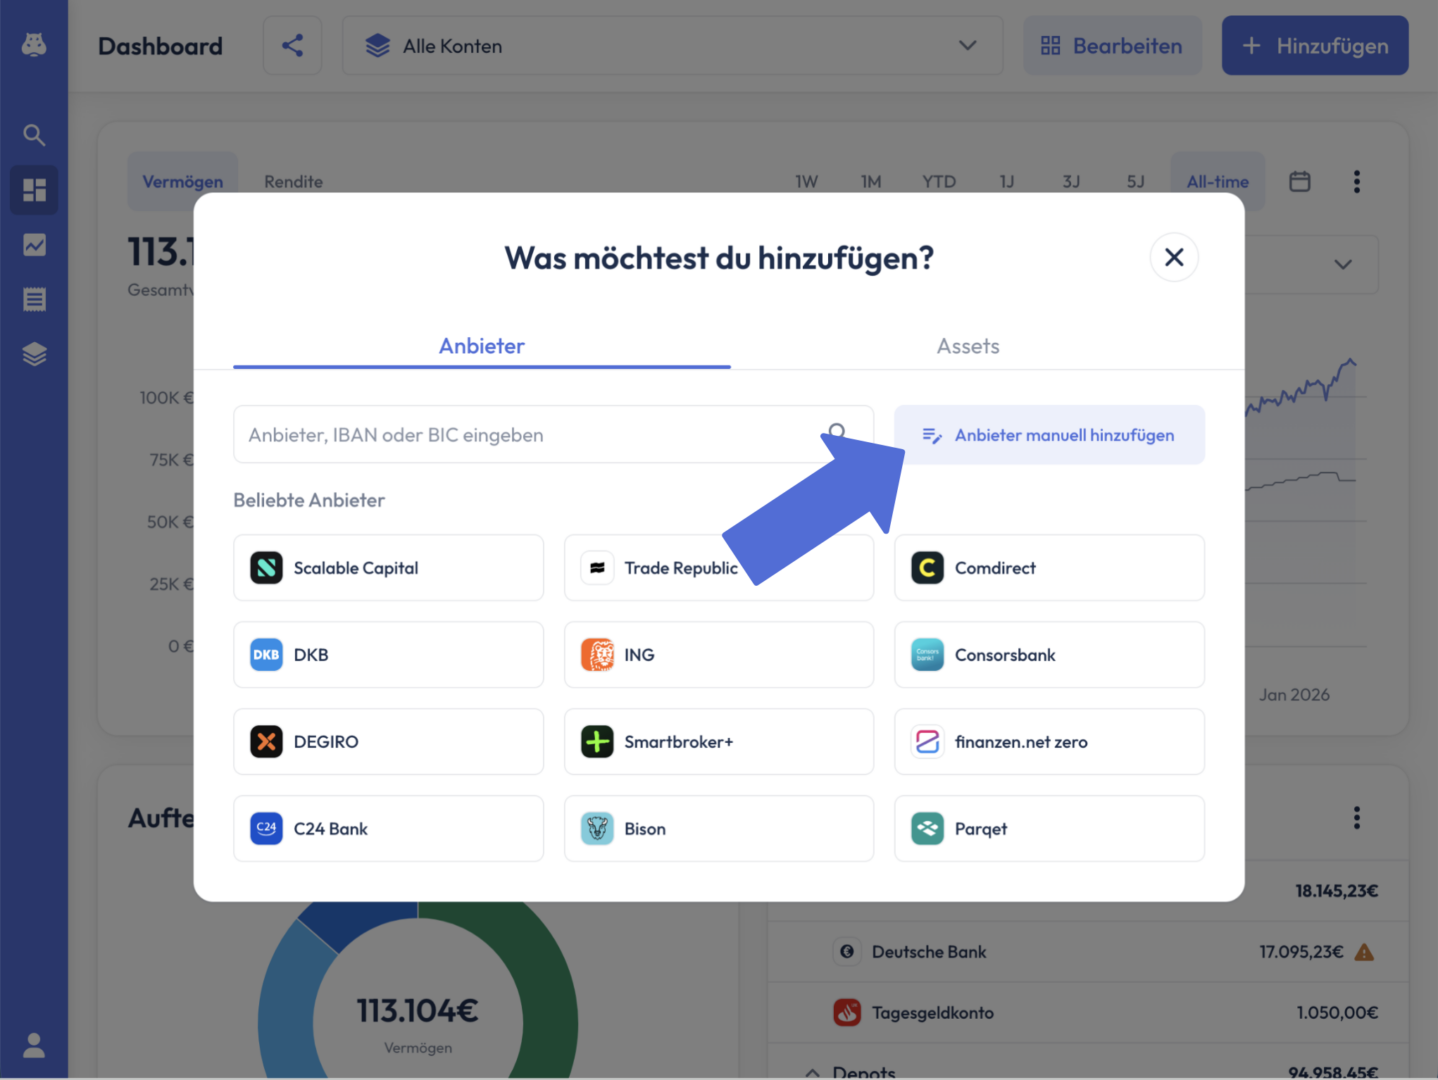Image resolution: width=1438 pixels, height=1080 pixels.
Task: Open the layers icon in sidebar
Action: pos(34,354)
